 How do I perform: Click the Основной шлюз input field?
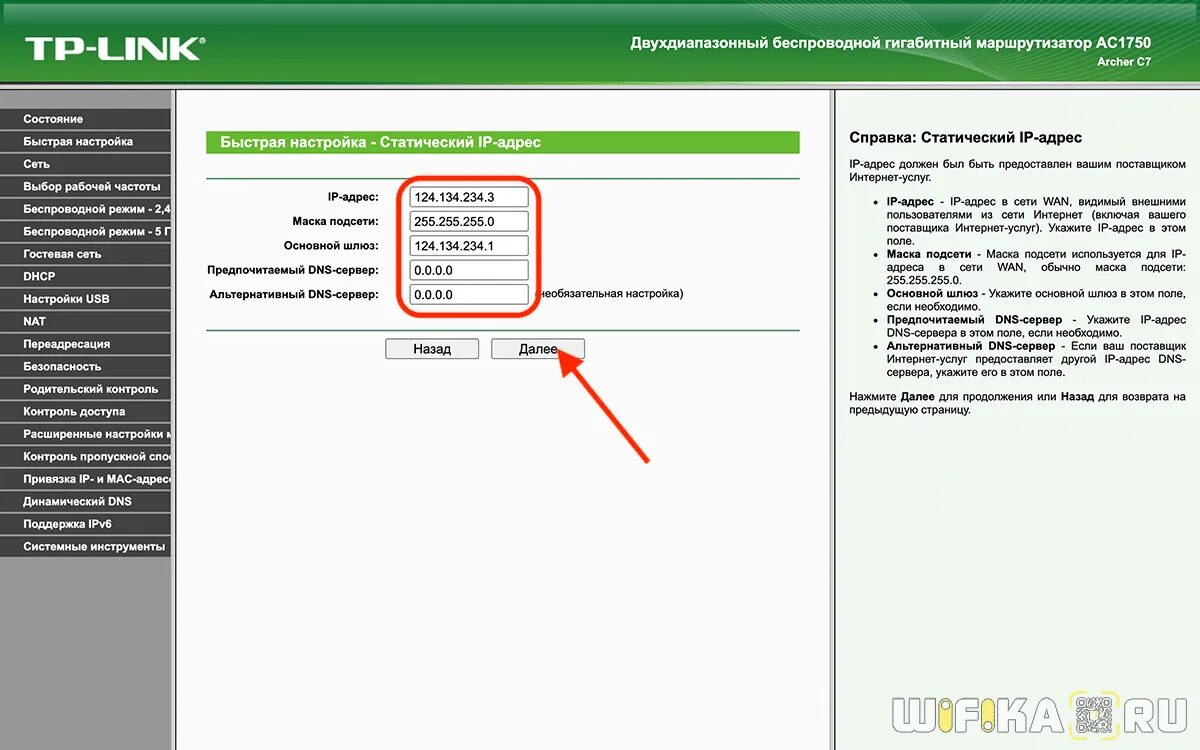point(469,246)
